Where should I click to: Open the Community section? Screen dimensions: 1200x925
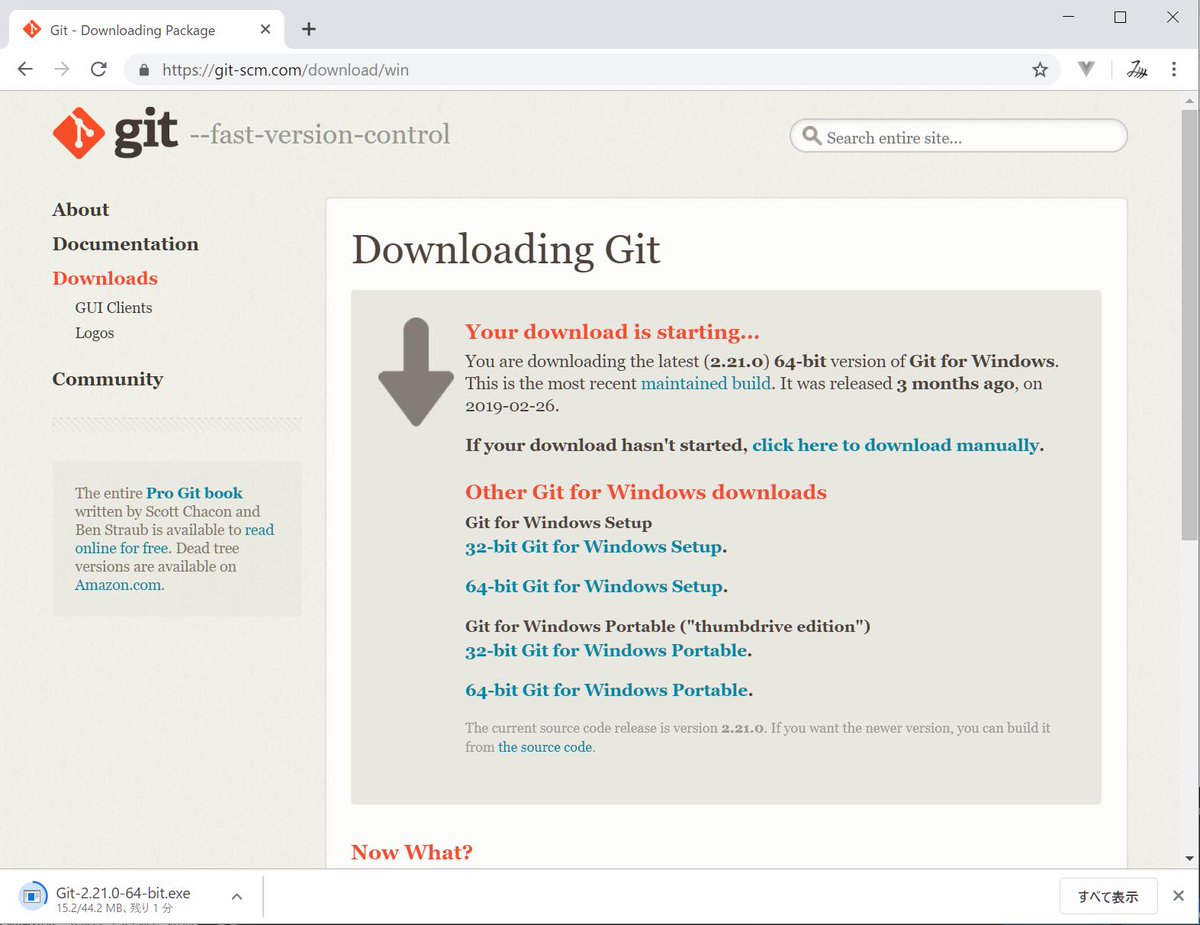tap(107, 379)
